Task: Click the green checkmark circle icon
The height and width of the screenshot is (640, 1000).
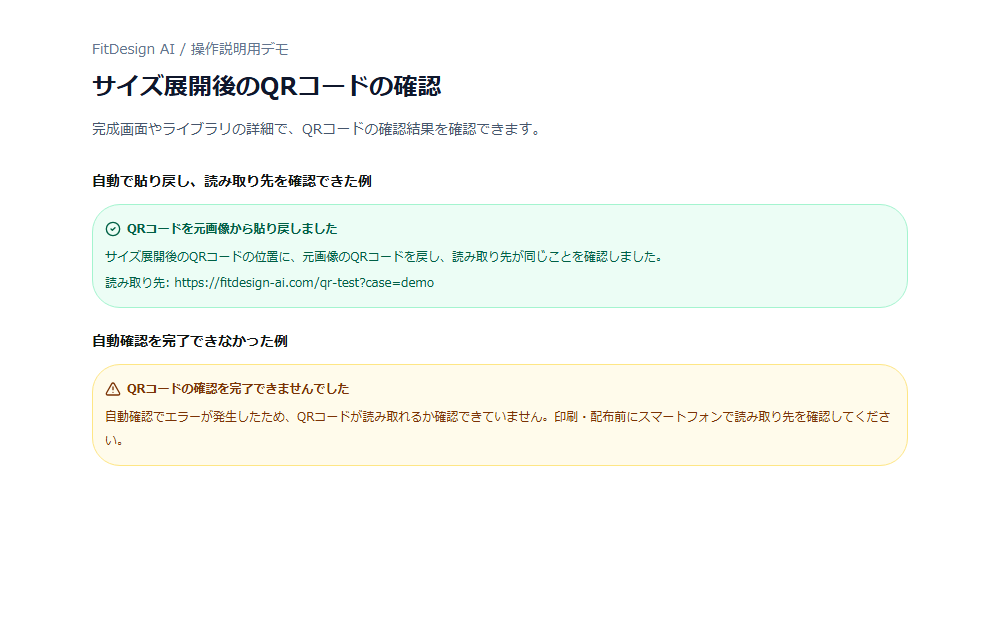Action: 113,229
